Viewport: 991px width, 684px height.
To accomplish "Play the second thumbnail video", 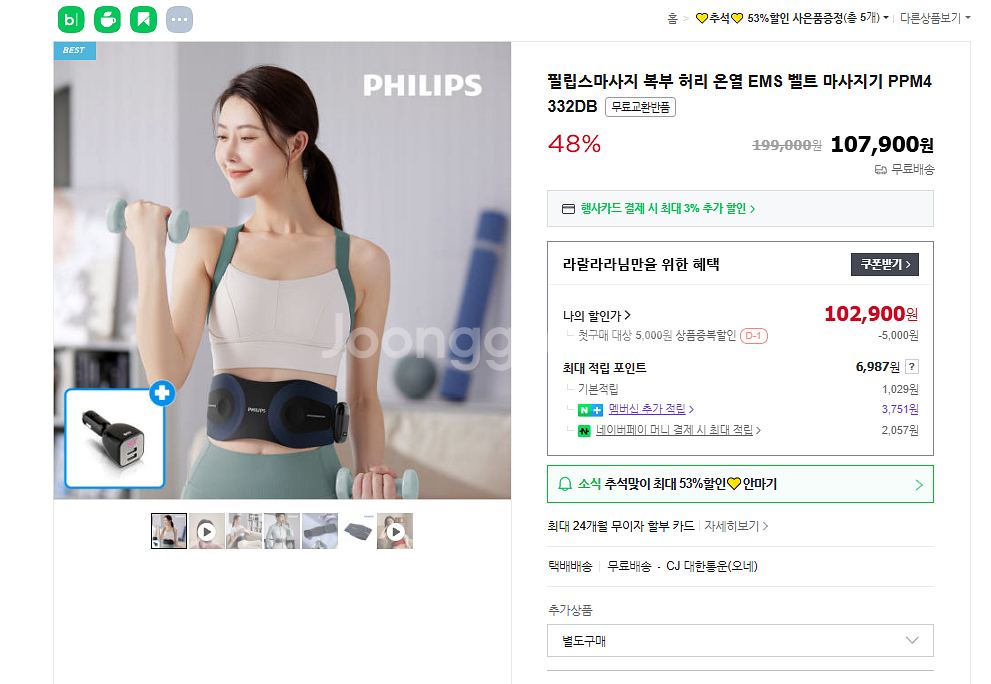I will (206, 531).
